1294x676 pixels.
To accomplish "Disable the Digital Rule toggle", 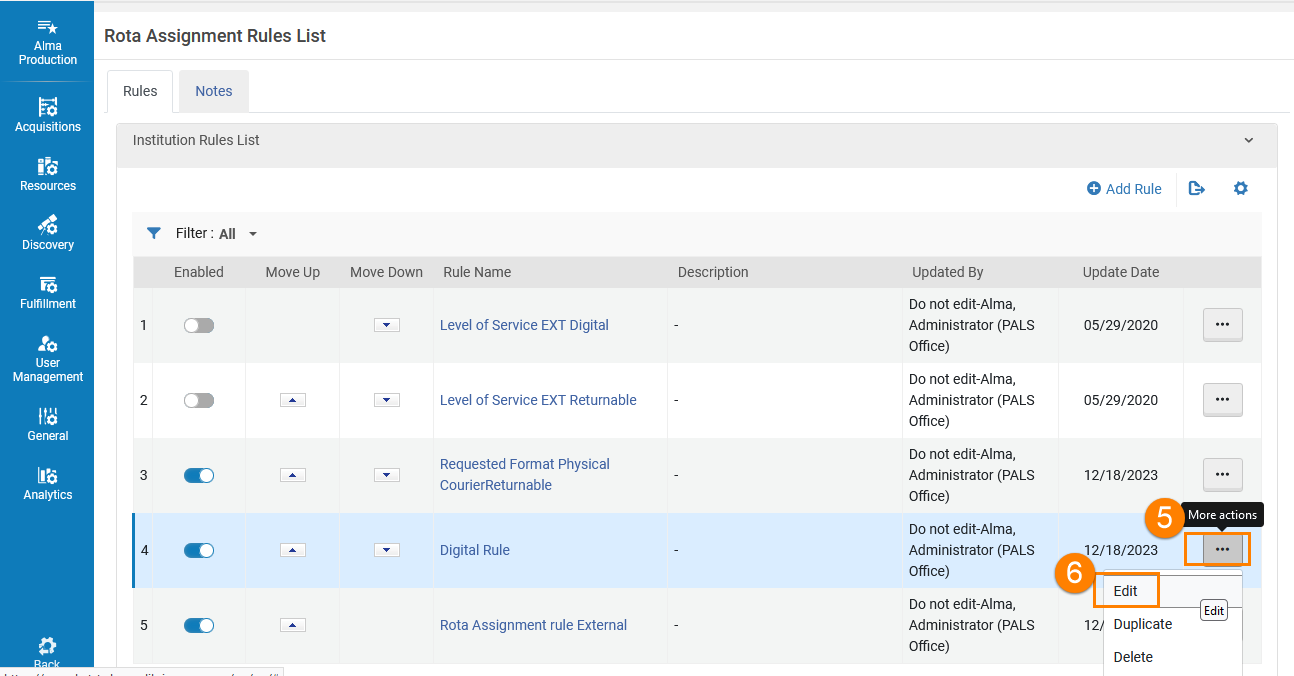I will click(x=199, y=550).
